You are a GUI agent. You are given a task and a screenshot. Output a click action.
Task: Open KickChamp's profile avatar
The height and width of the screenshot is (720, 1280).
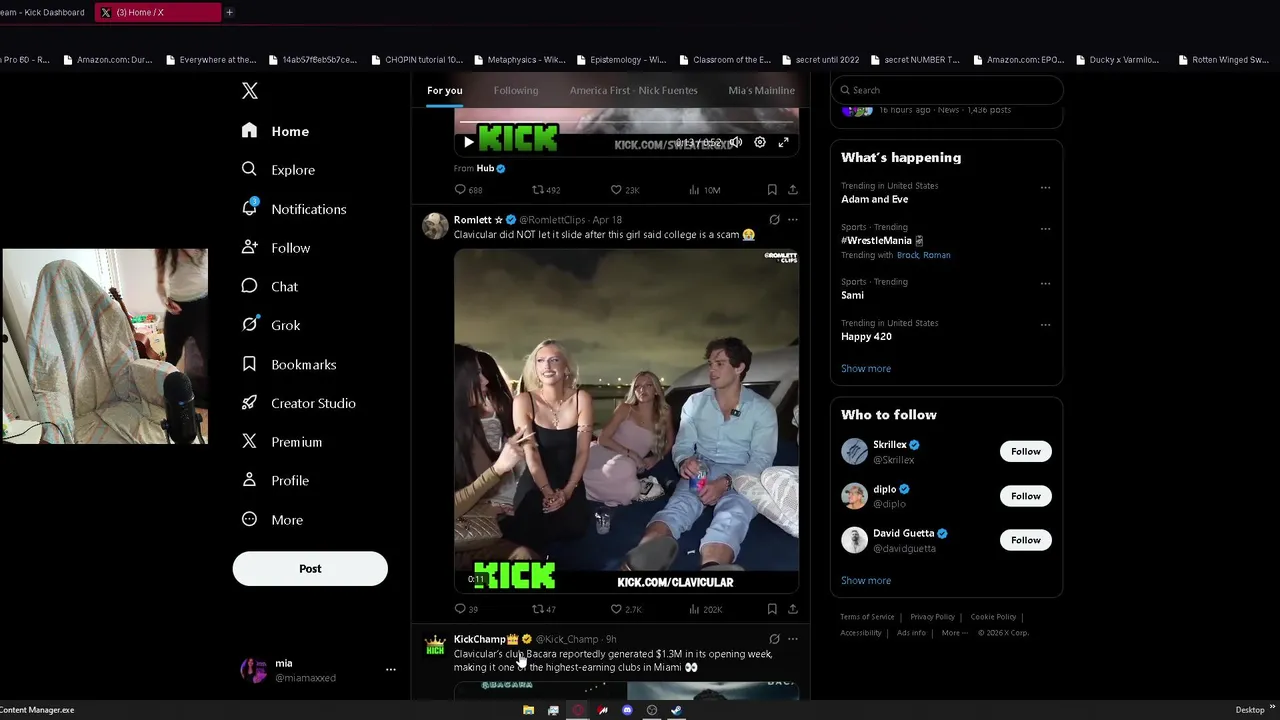(435, 646)
